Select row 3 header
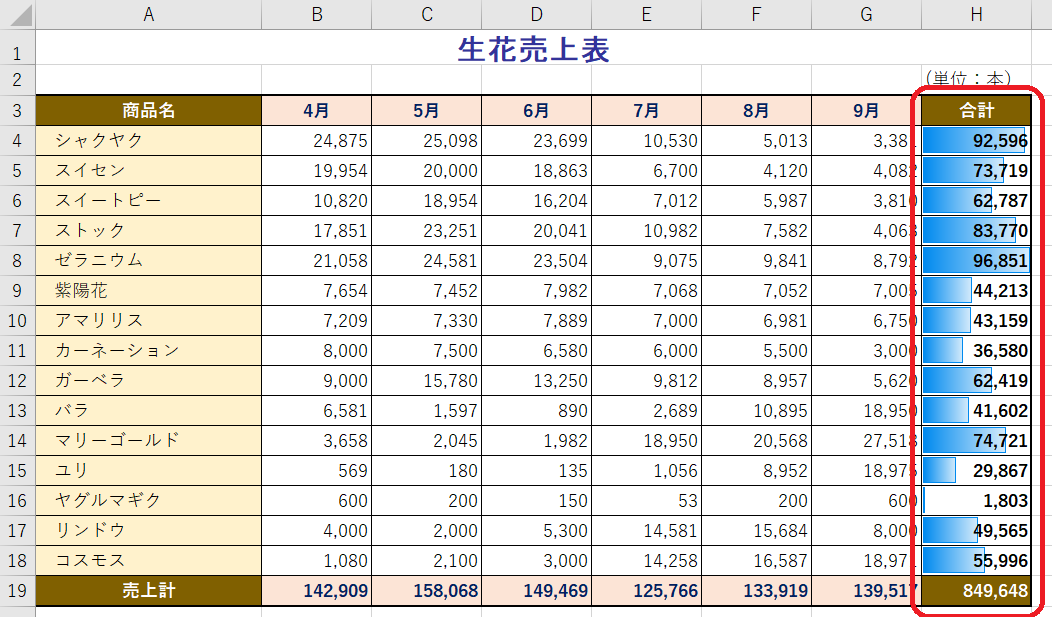Viewport: 1052px width, 617px height. [18, 110]
